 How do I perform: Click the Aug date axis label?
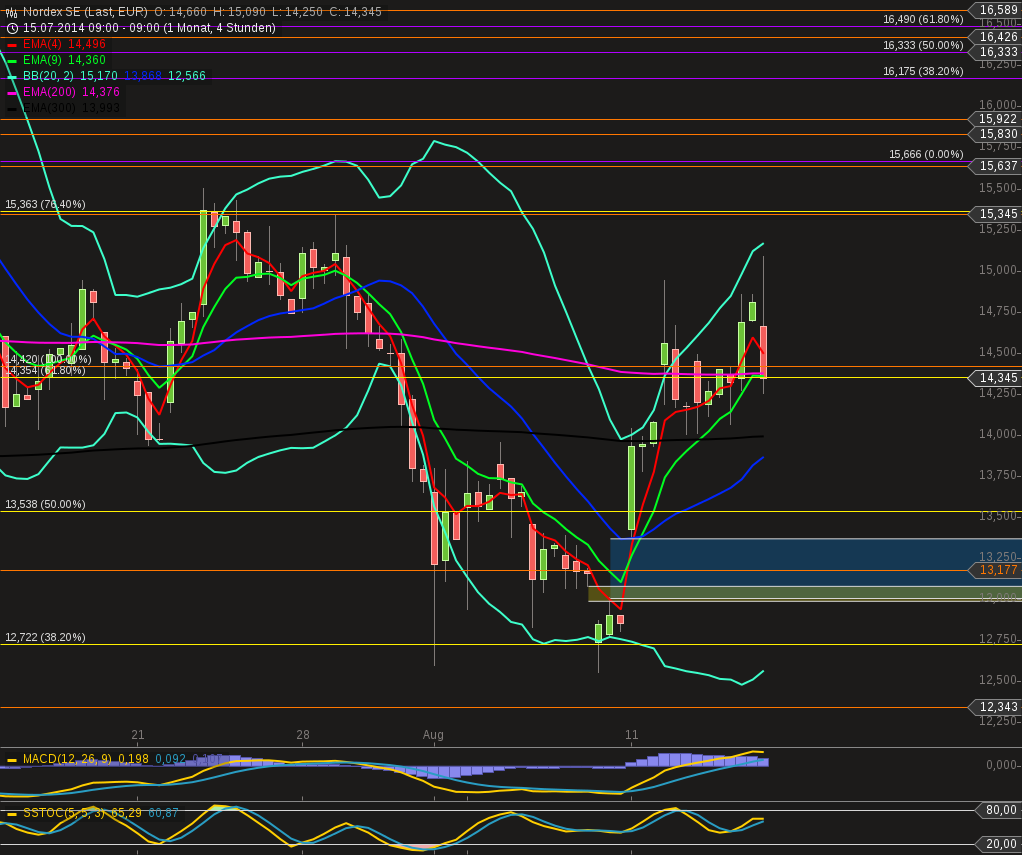[433, 735]
